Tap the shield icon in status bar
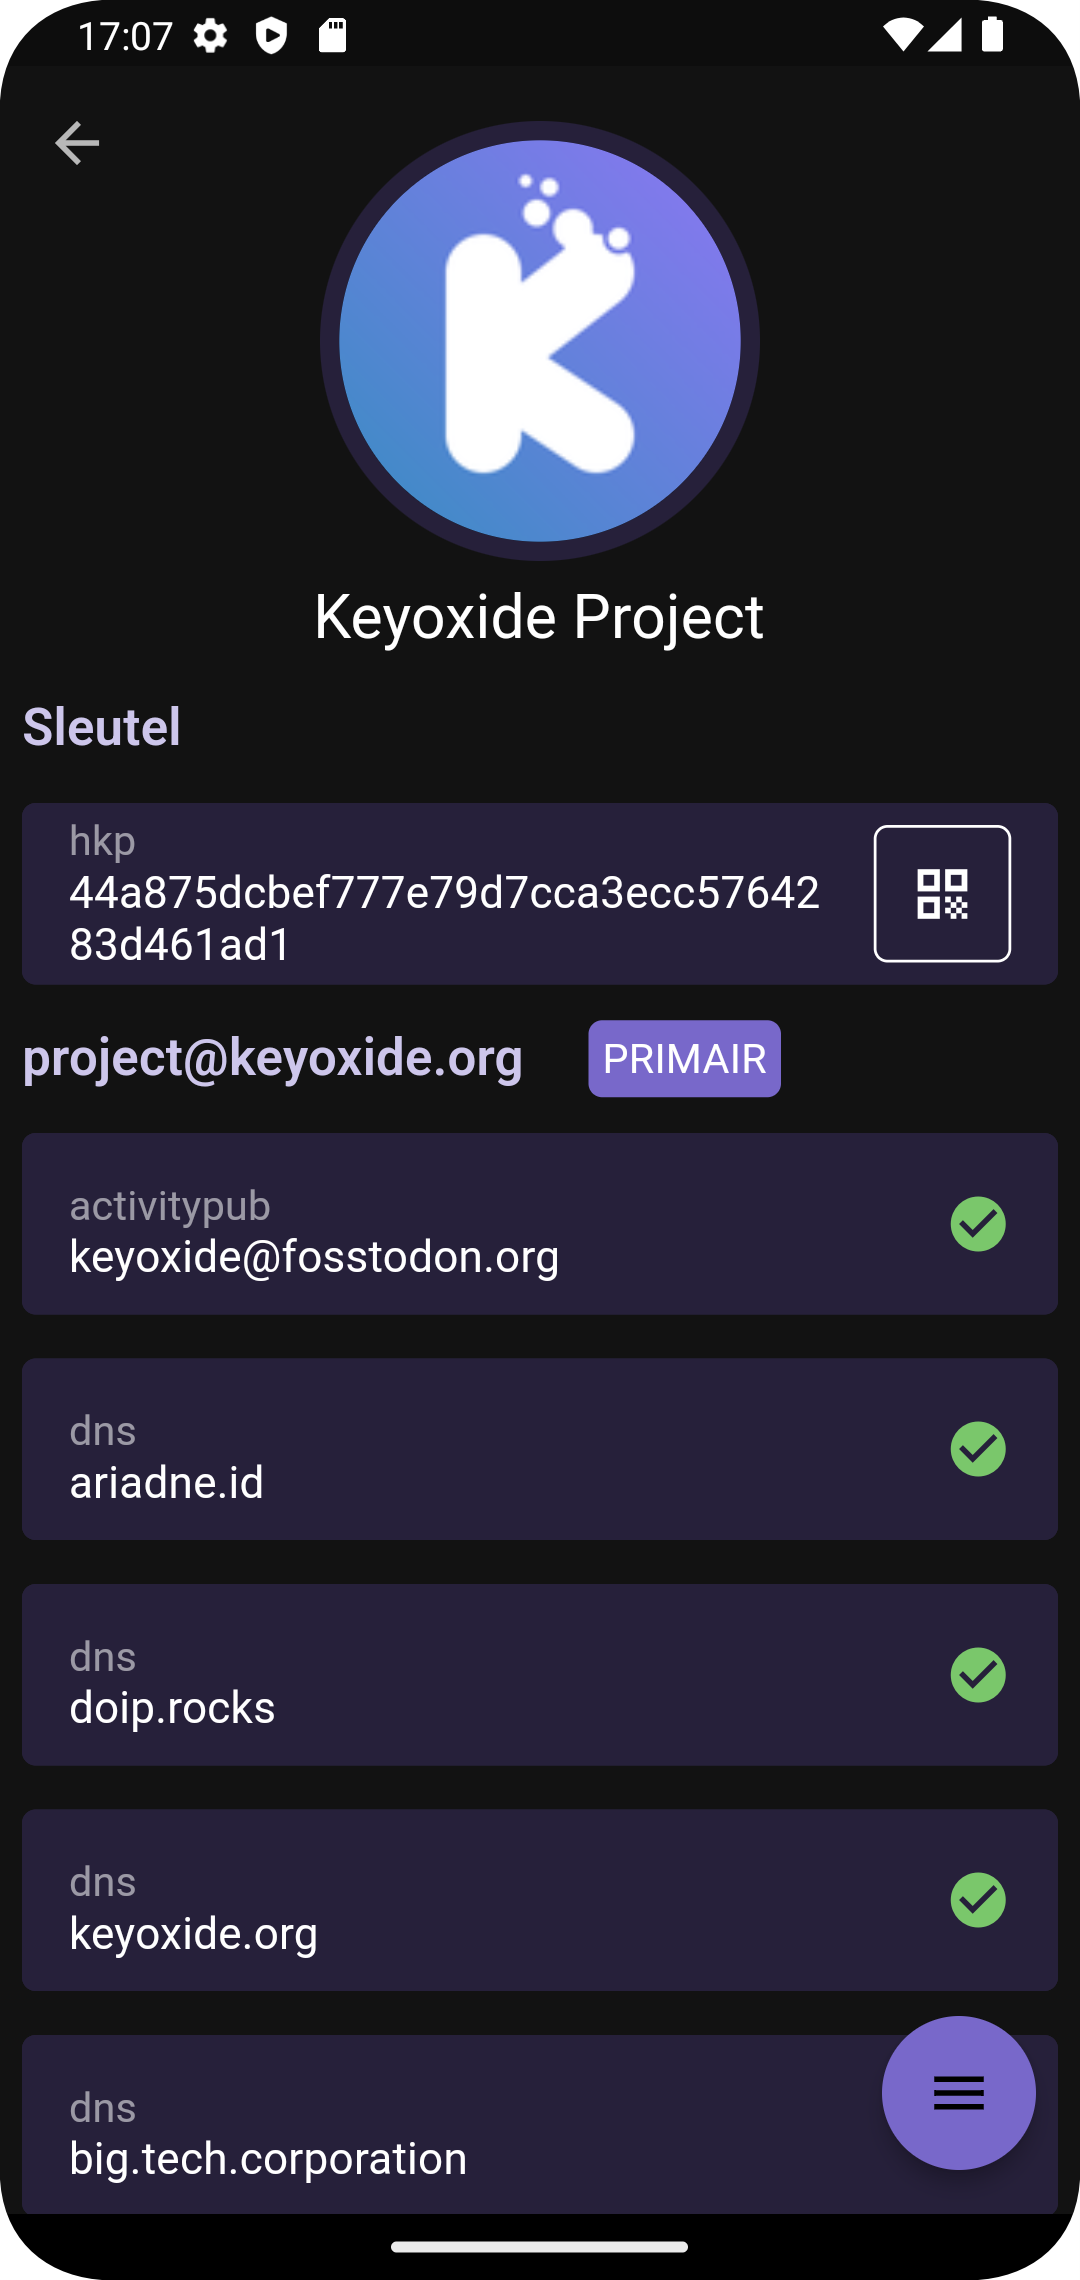 point(271,37)
